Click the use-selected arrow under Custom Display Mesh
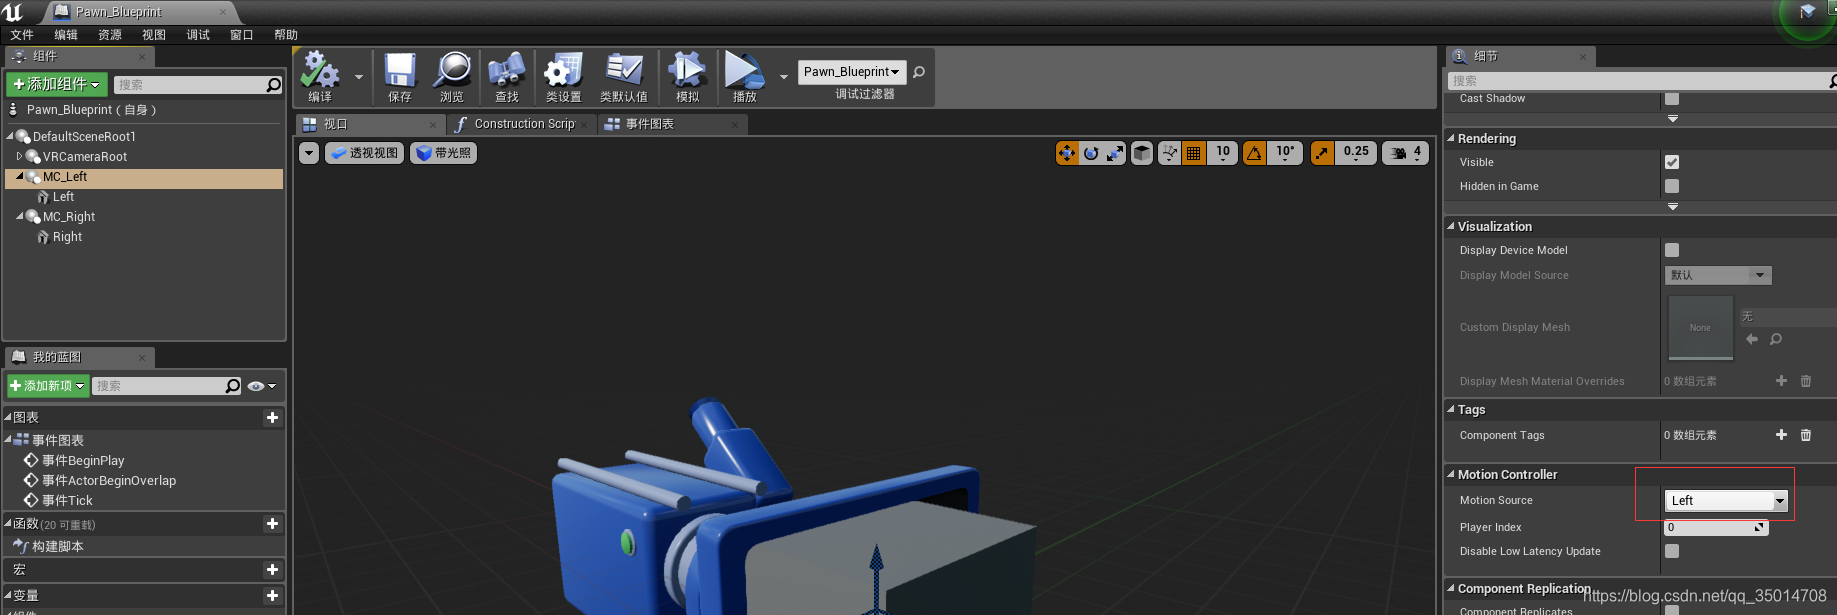The image size is (1837, 615). (1752, 339)
